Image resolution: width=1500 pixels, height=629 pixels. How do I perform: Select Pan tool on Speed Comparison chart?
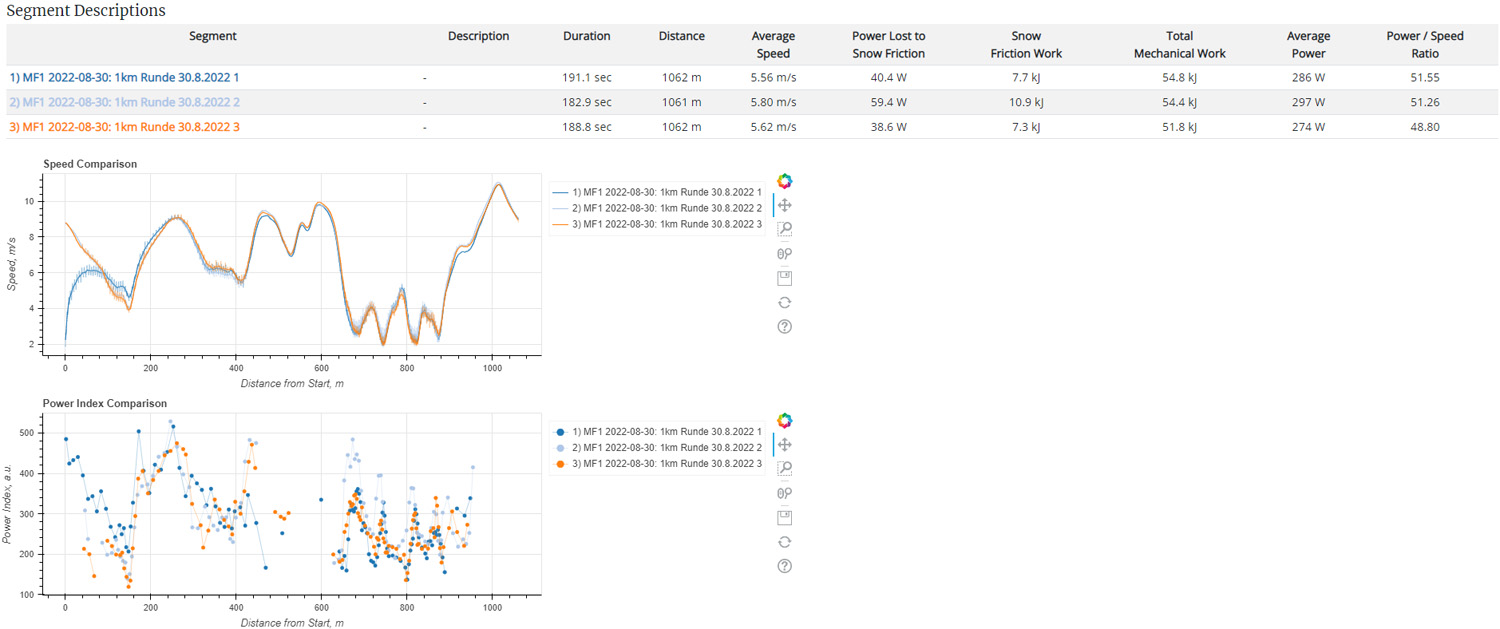coord(785,205)
